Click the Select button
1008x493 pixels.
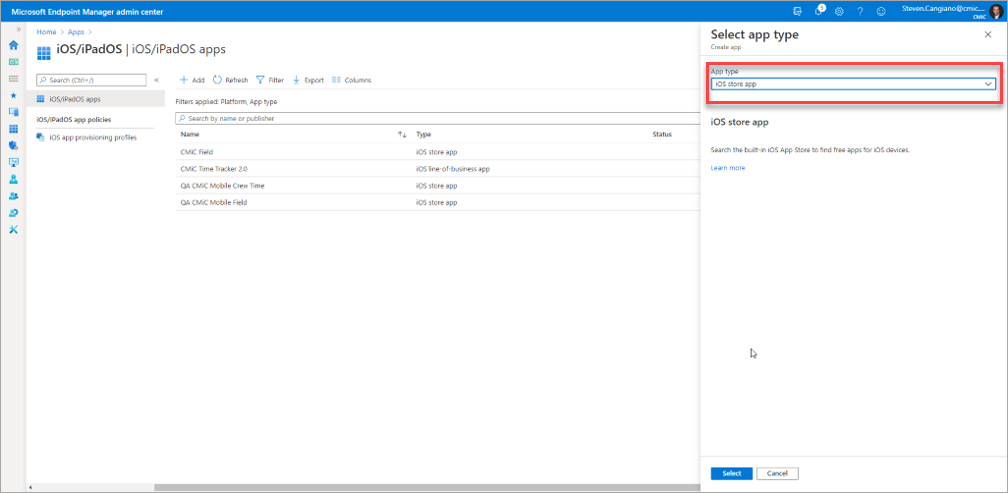[732, 474]
